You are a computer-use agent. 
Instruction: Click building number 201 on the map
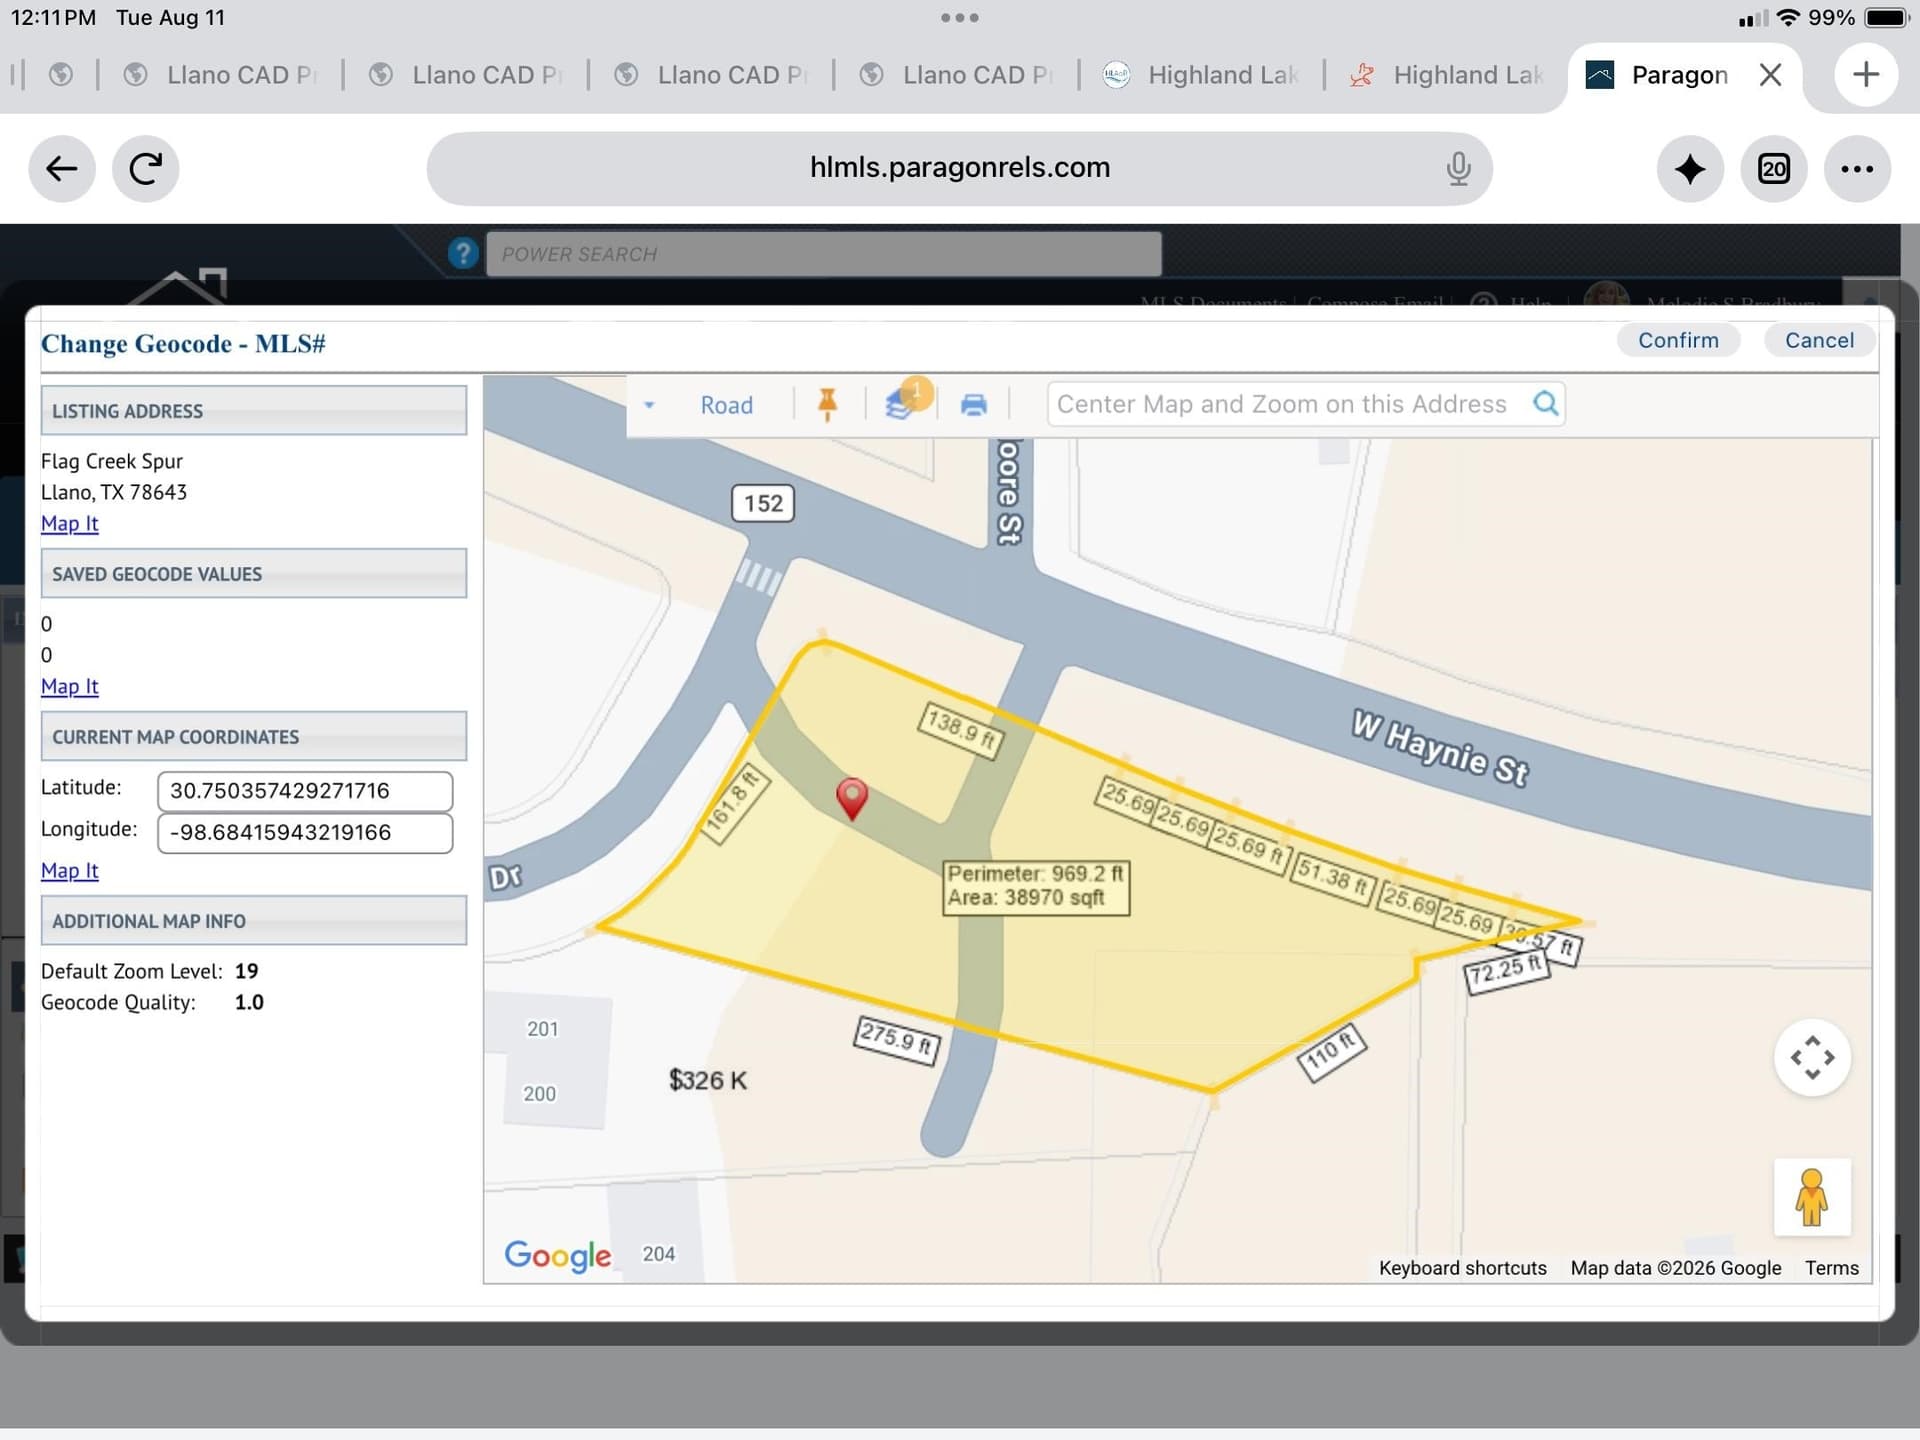click(x=543, y=1029)
